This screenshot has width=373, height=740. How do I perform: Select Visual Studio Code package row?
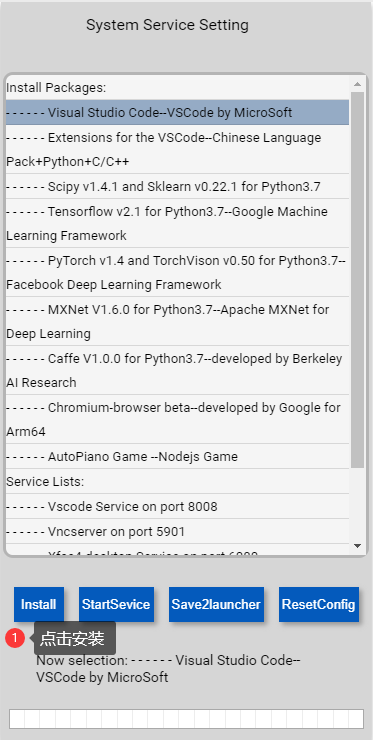coord(178,112)
